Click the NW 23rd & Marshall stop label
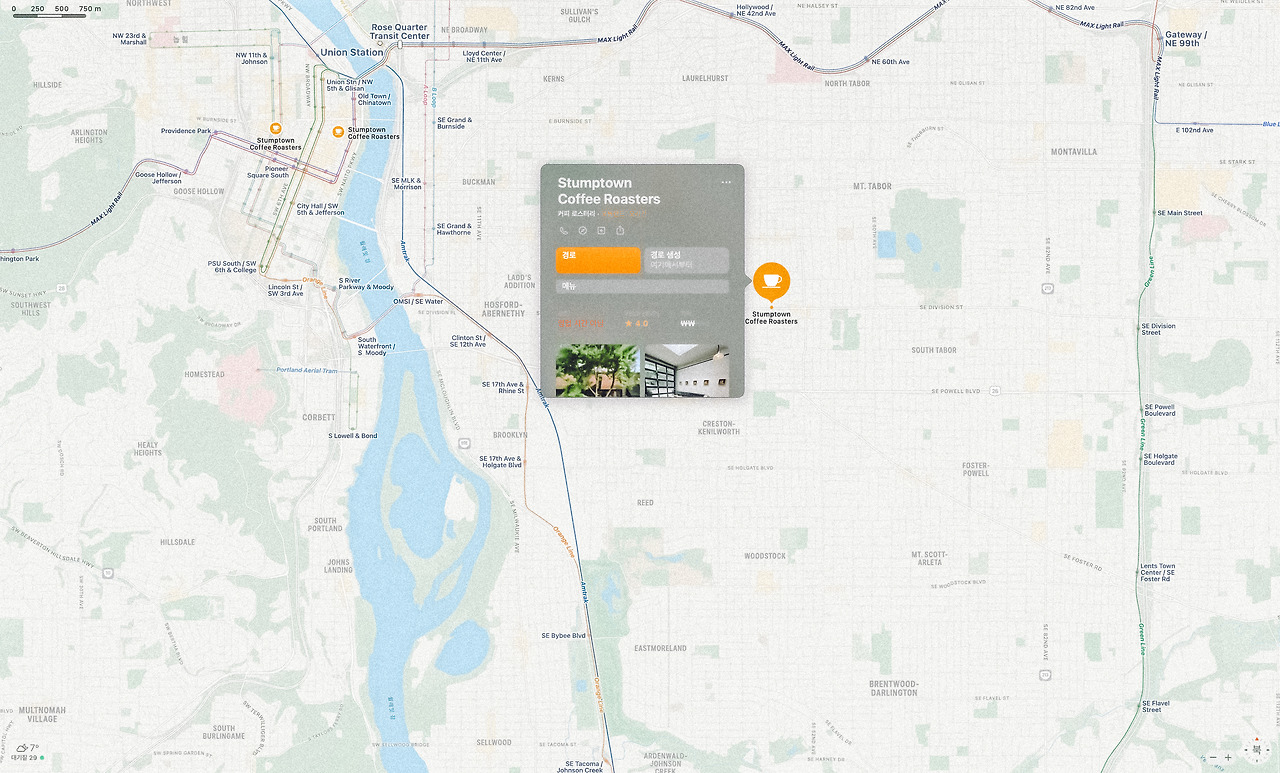Viewport: 1280px width, 773px height. tap(129, 39)
